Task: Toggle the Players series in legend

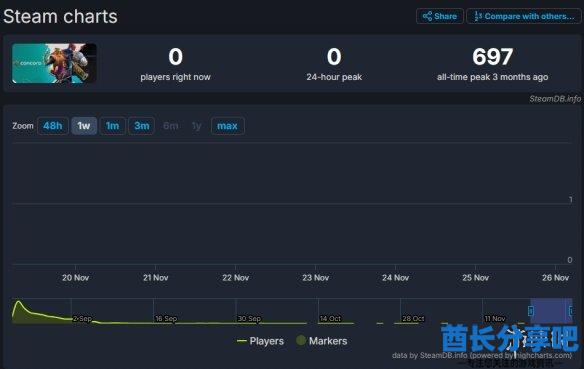Action: [260, 341]
